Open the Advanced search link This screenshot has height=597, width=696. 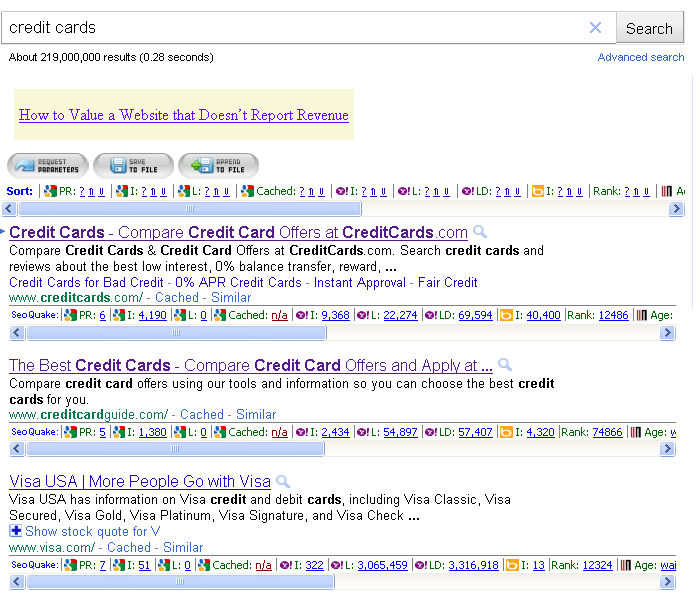[641, 57]
